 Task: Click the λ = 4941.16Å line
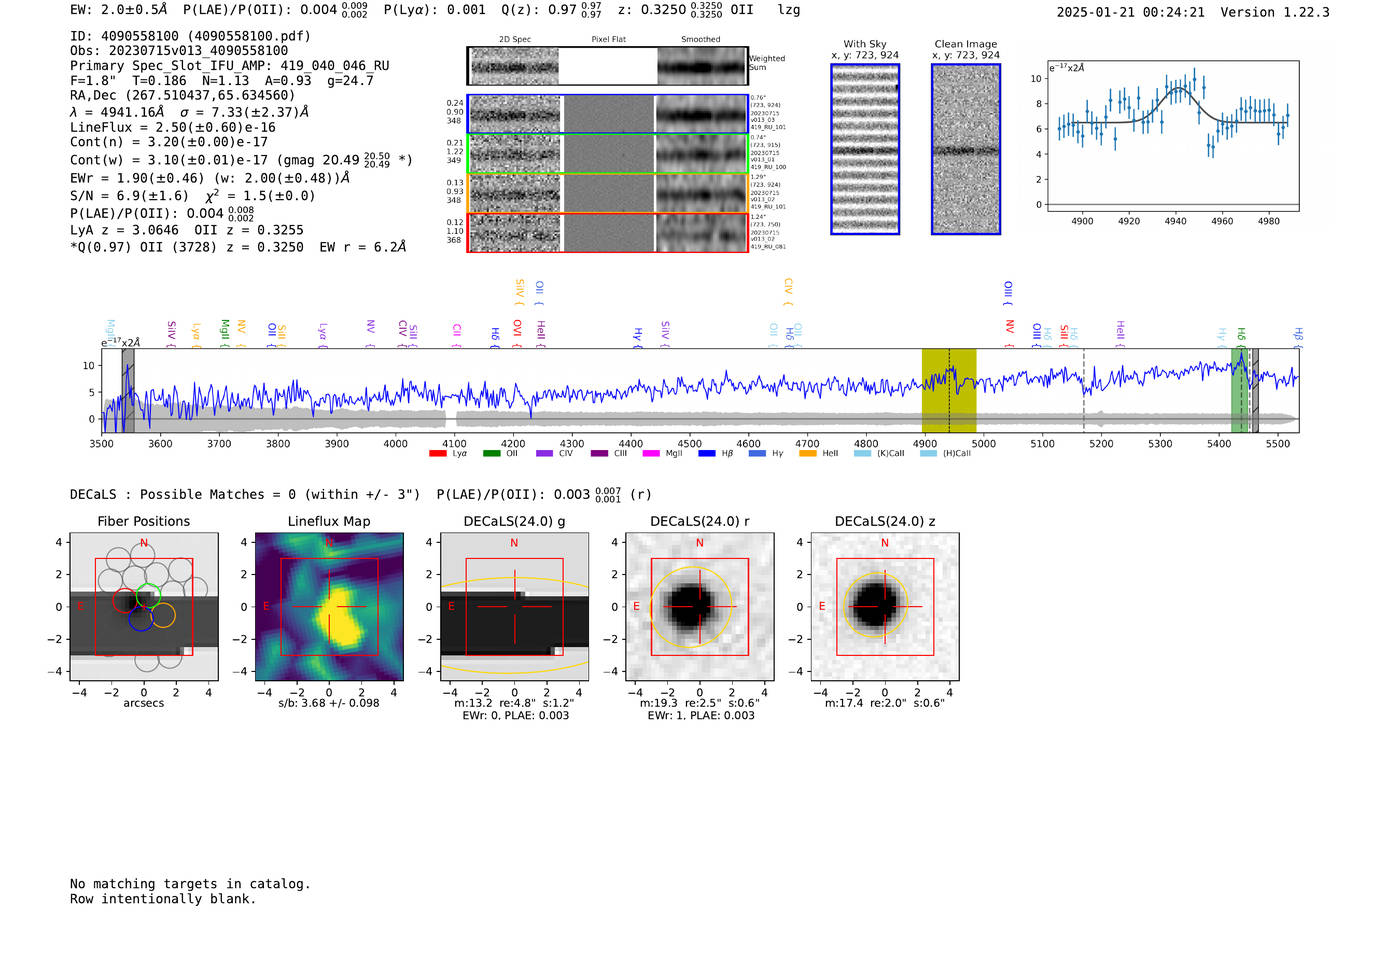(x=190, y=112)
